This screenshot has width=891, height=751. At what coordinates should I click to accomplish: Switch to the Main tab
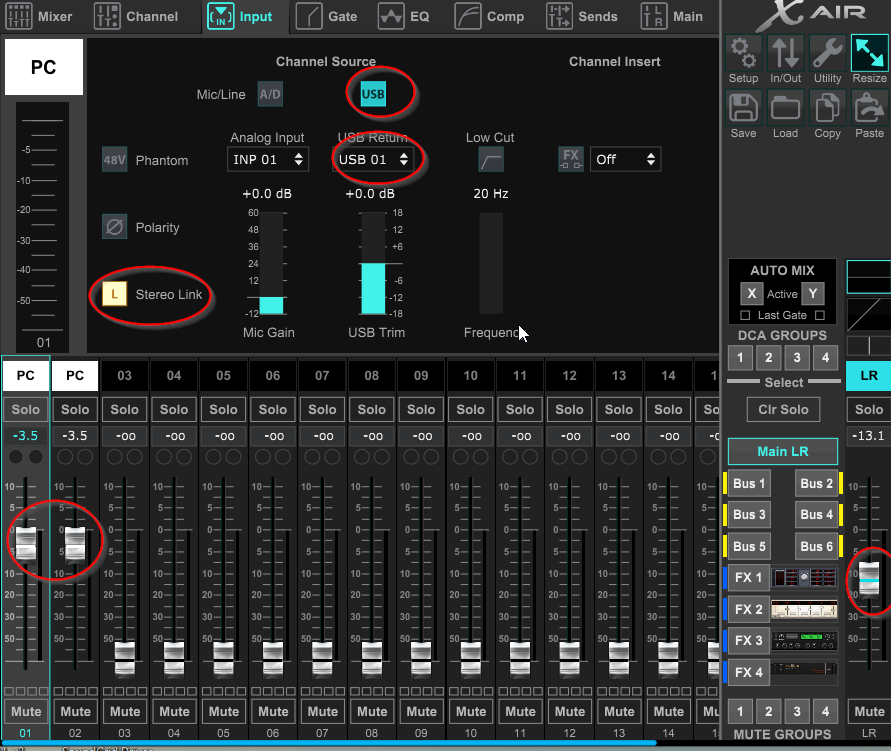(672, 16)
